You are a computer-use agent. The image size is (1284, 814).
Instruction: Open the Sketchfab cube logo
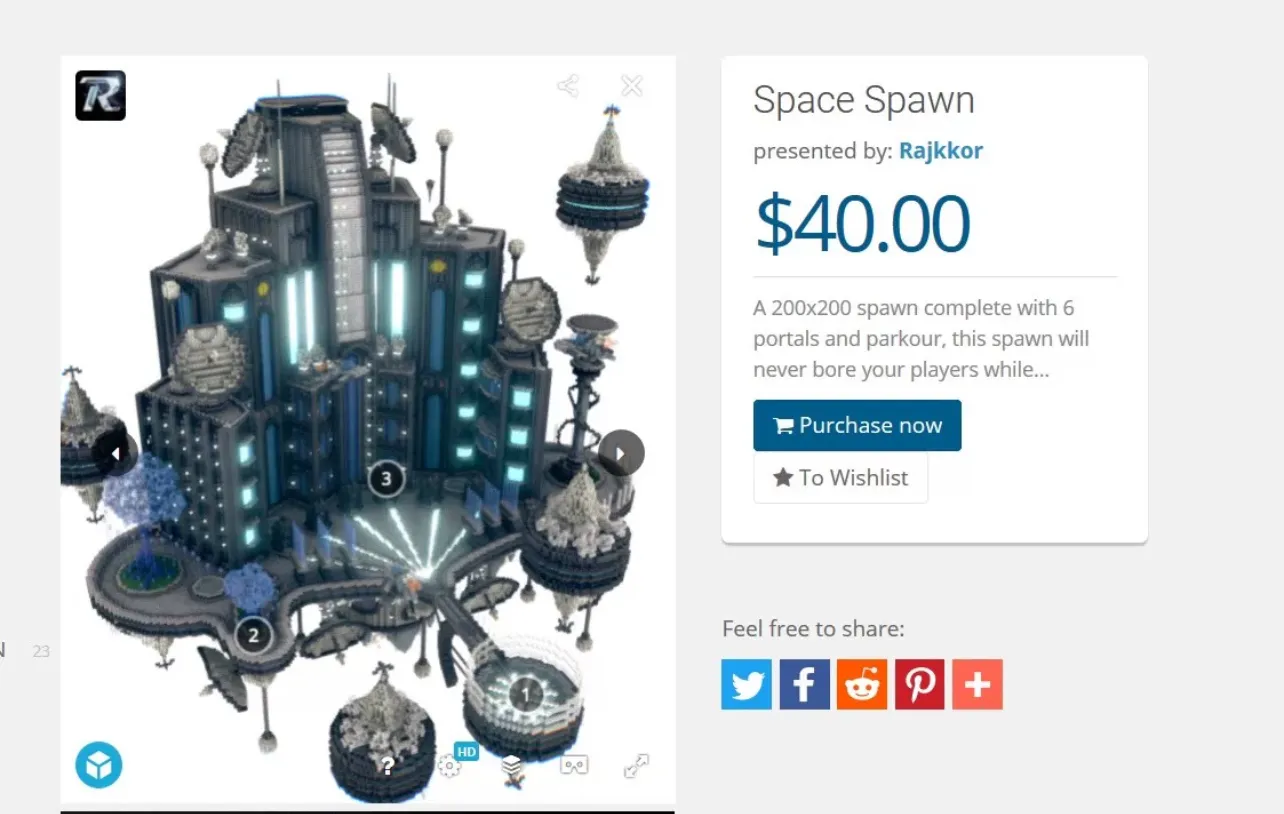(x=99, y=765)
